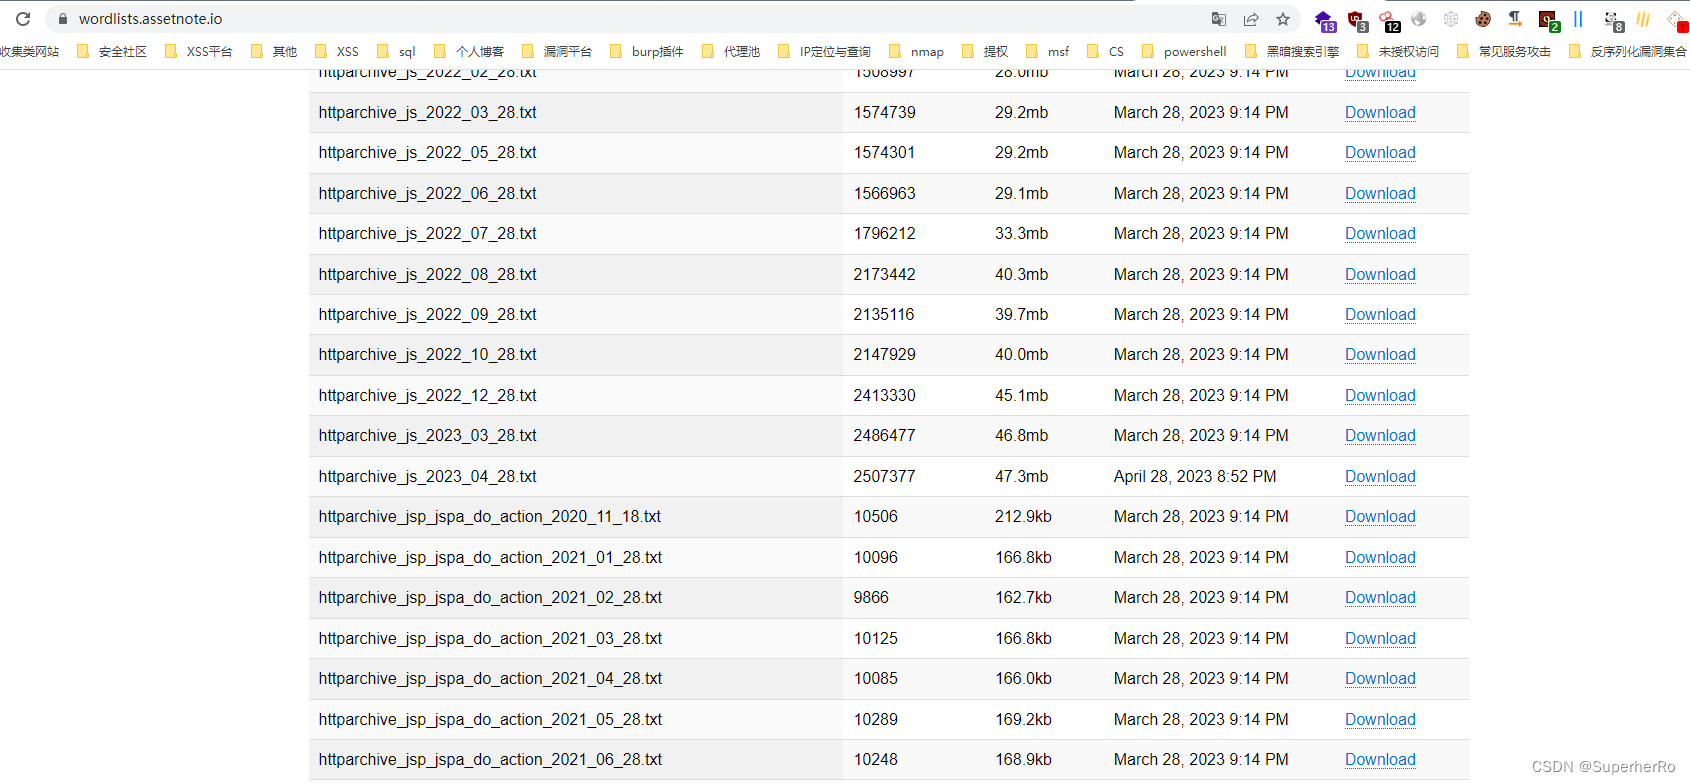Download httparchive_jsp_jspa_do_action_2021_06_28.txt
The height and width of the screenshot is (784, 1690).
[1380, 760]
